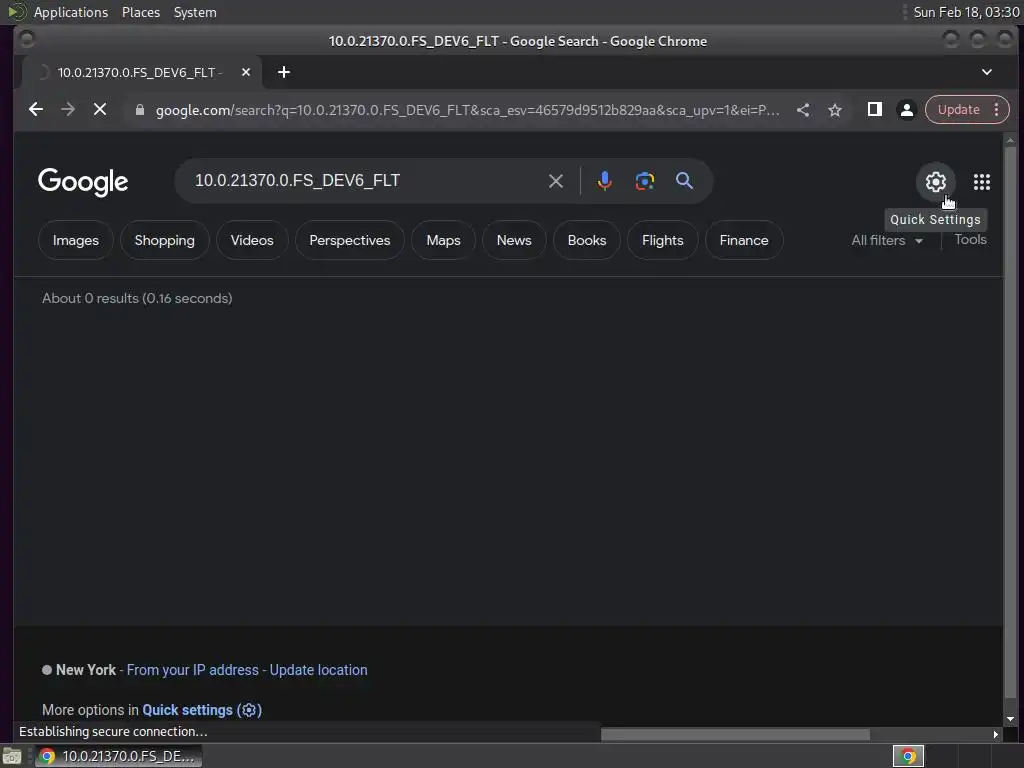The height and width of the screenshot is (768, 1024).
Task: Click the show desktop icon in bottom panel
Action: 12,756
